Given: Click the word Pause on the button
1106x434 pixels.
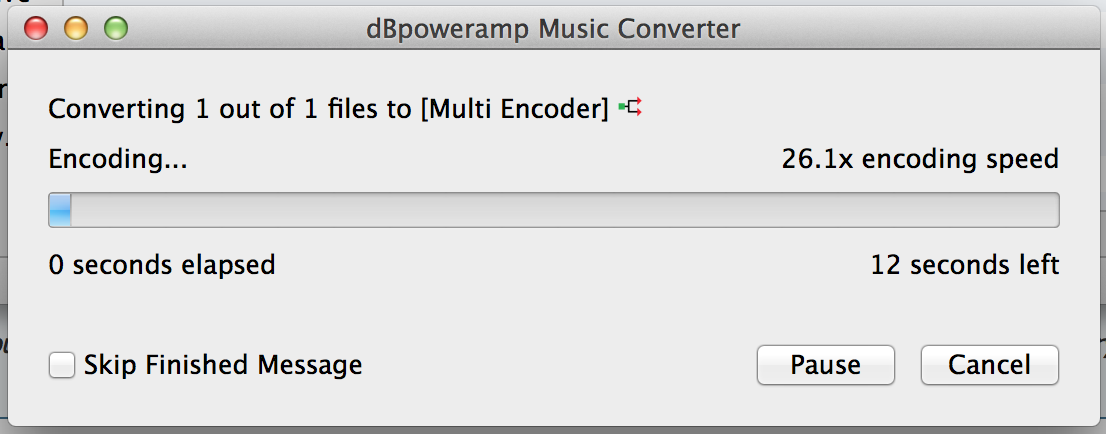Looking at the screenshot, I should [x=825, y=365].
